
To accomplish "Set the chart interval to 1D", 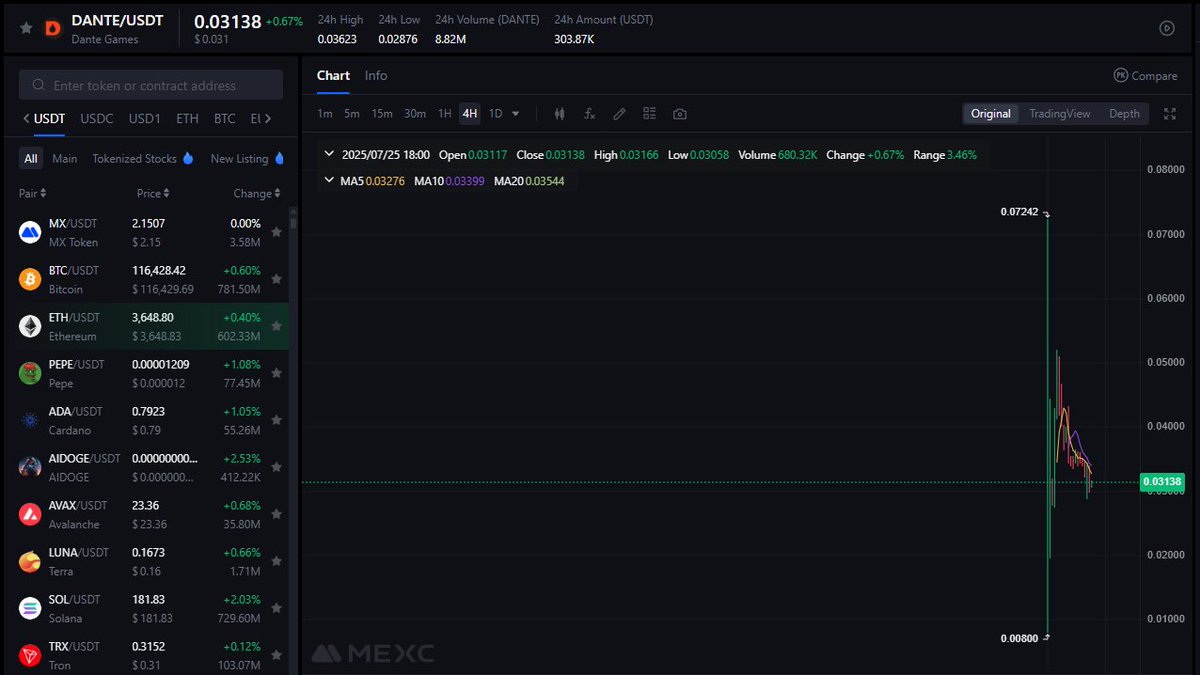I will pos(495,114).
